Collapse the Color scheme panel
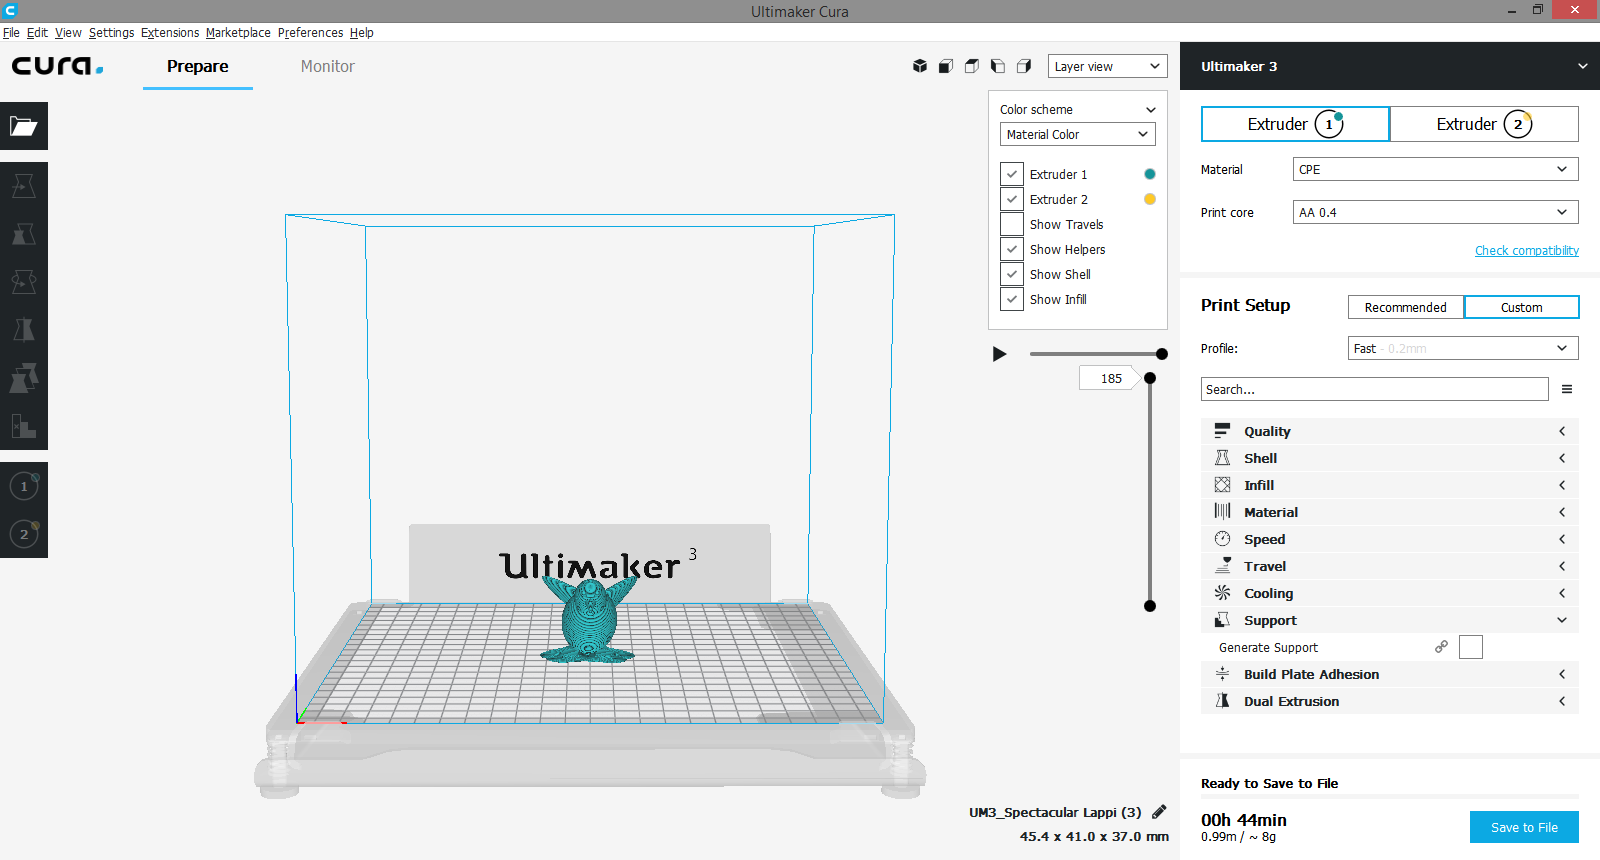Viewport: 1600px width, 860px height. (x=1150, y=110)
